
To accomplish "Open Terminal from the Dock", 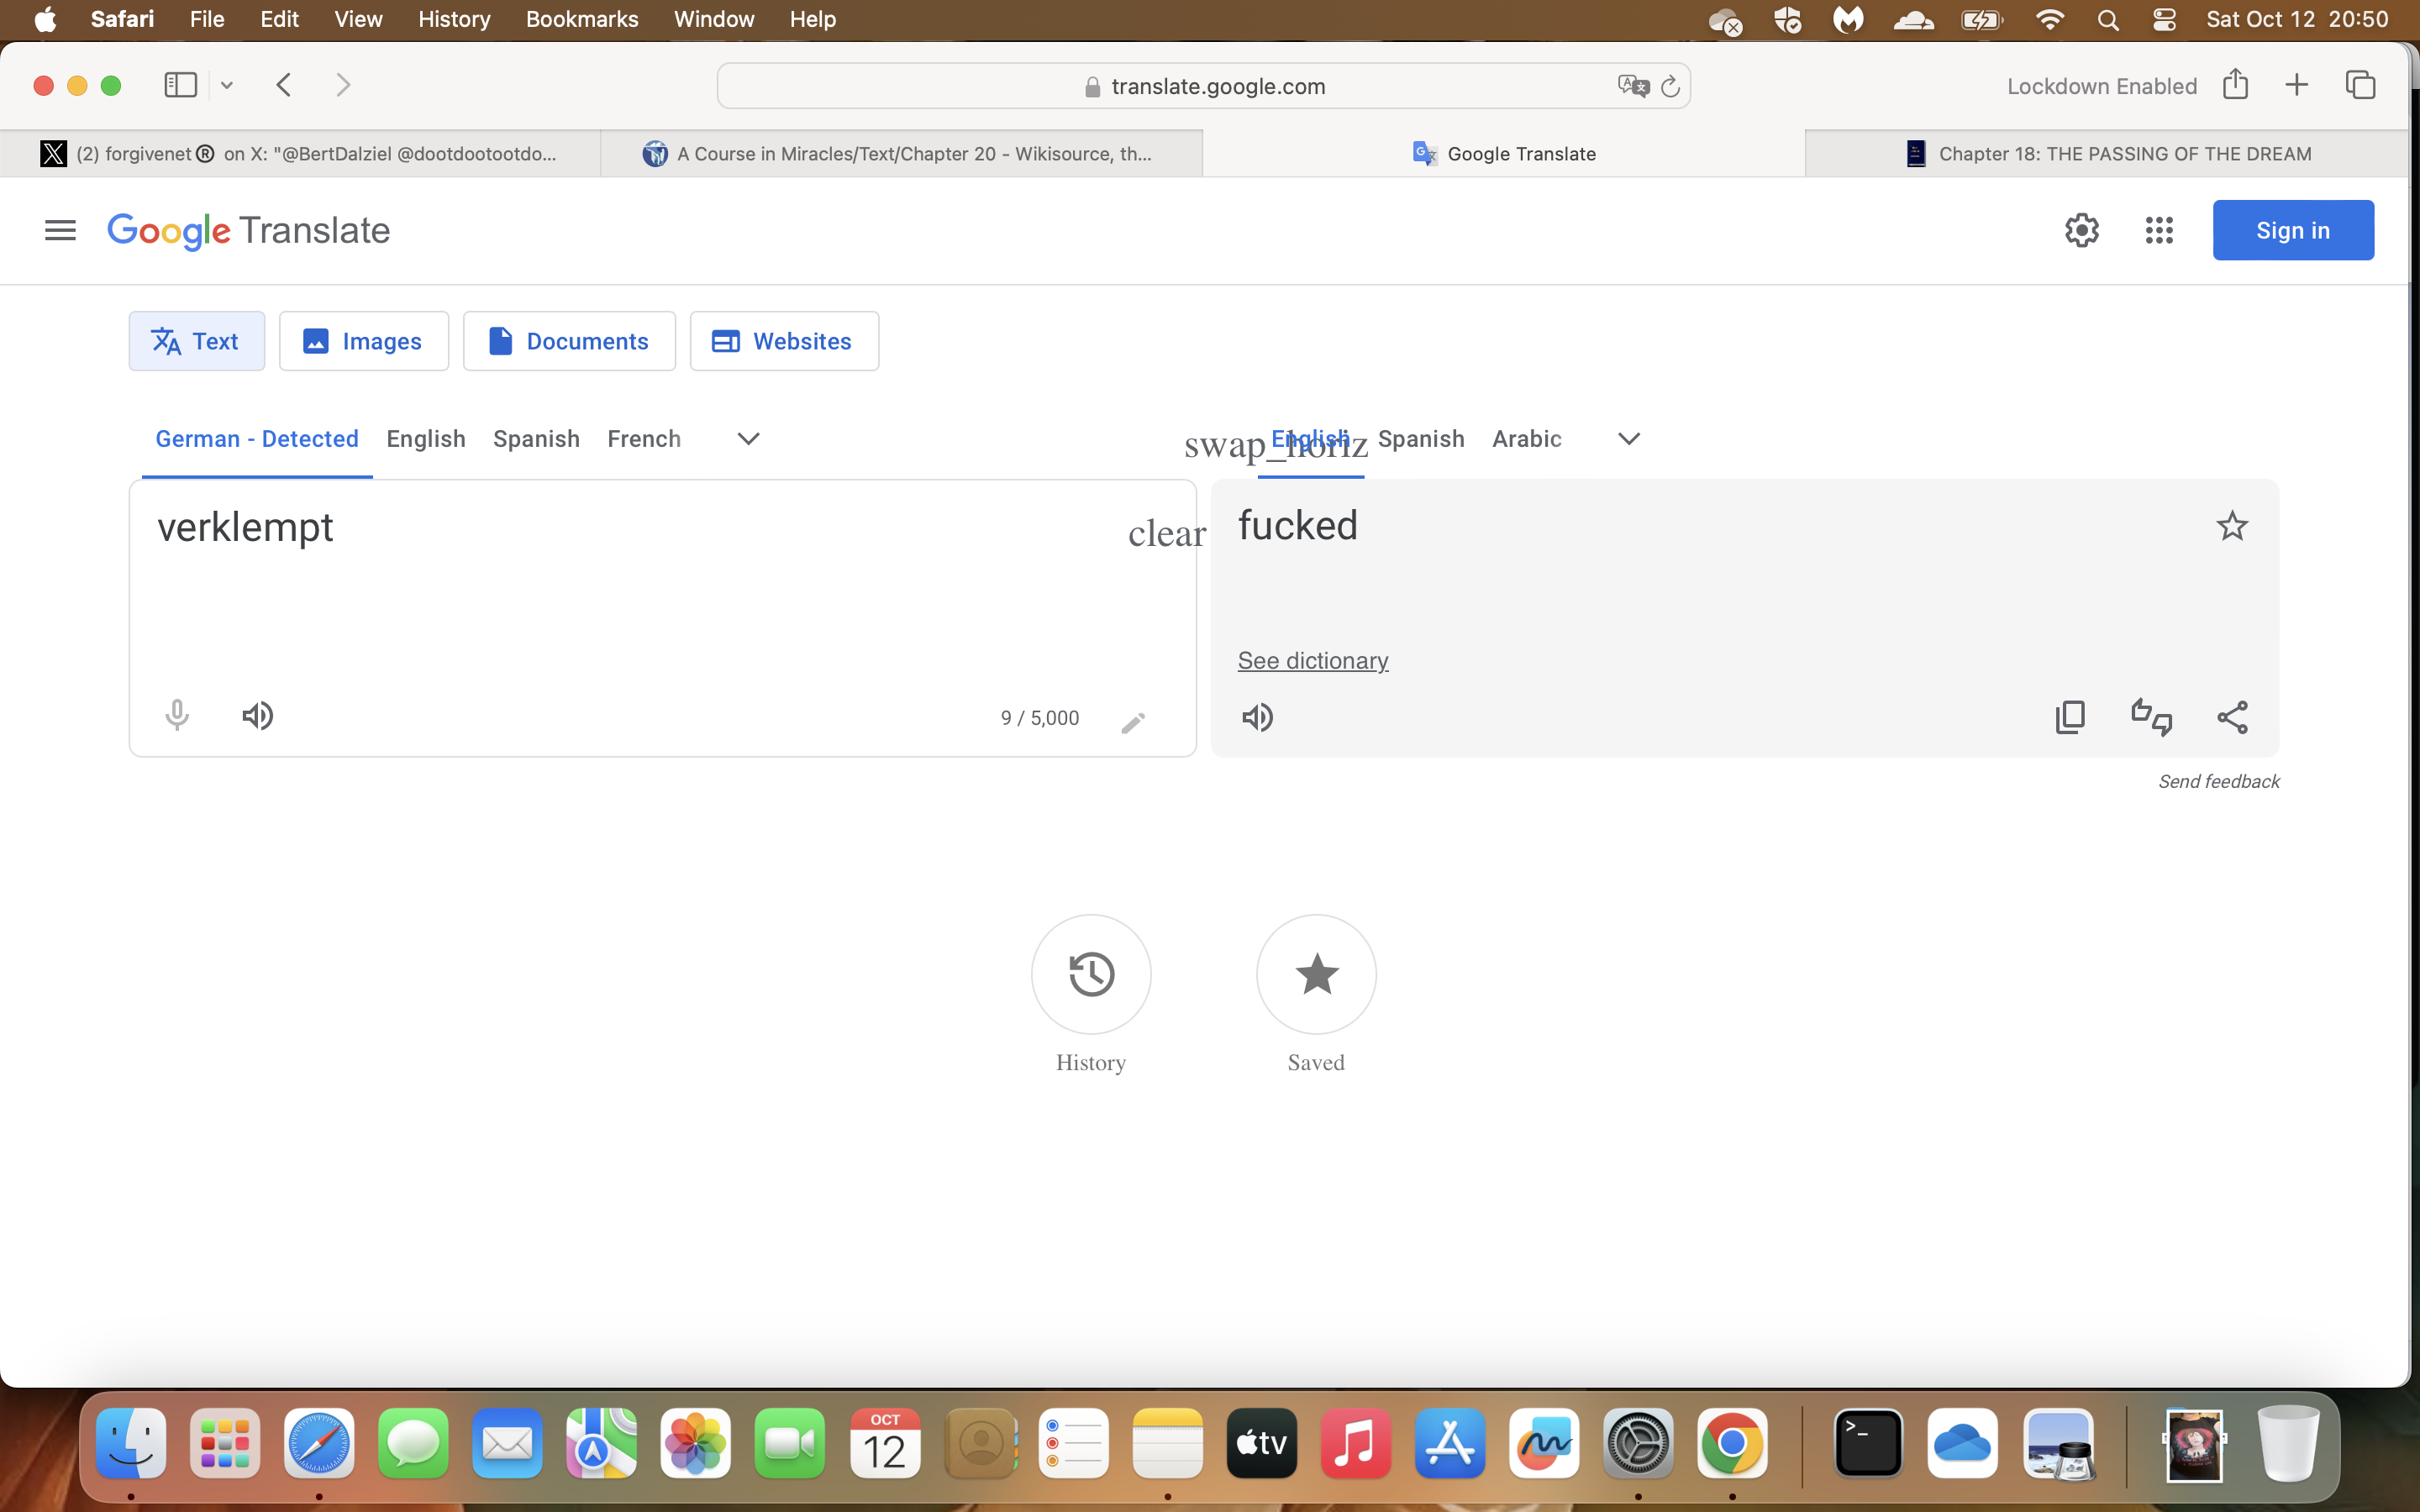I will (1868, 1443).
